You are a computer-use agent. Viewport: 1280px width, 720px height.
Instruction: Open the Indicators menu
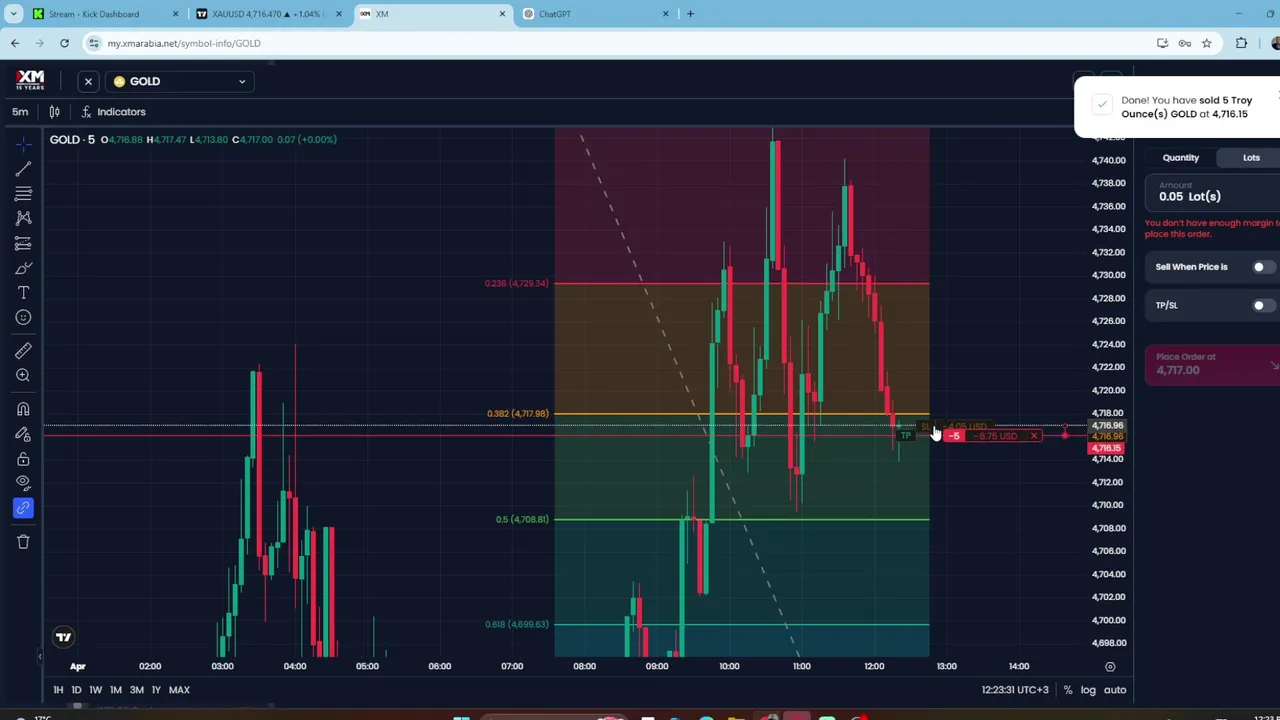114,112
